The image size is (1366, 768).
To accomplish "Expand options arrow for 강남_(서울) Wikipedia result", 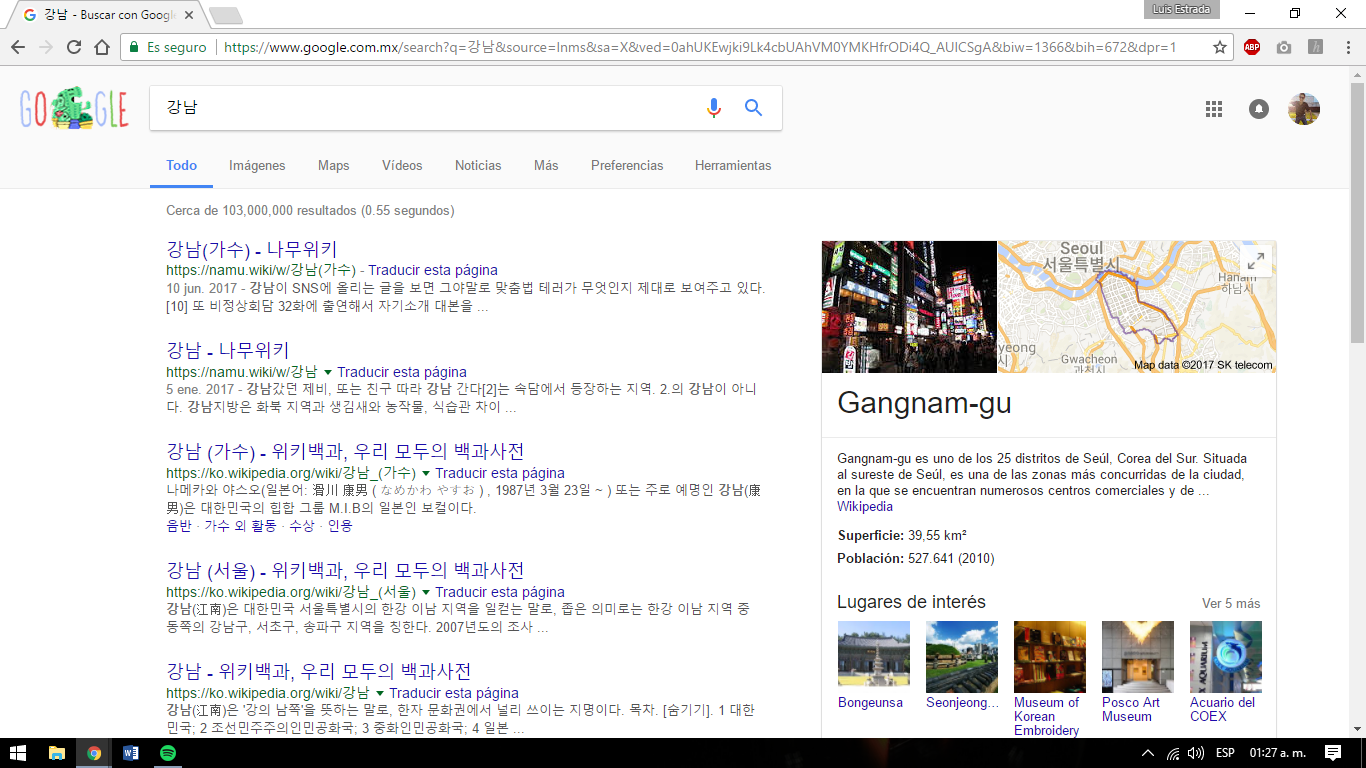I will (x=425, y=592).
